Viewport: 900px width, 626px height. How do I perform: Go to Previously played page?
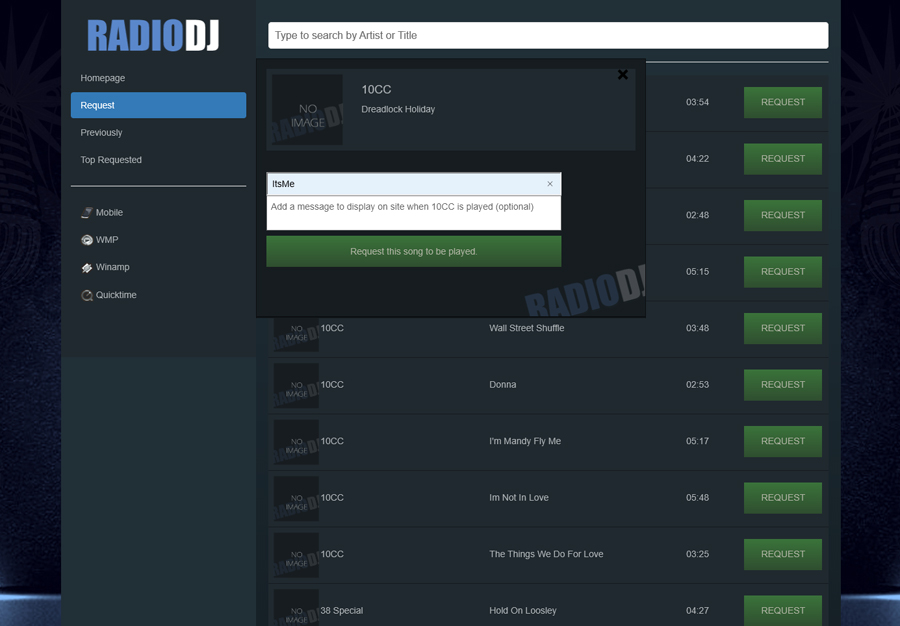click(x=101, y=133)
